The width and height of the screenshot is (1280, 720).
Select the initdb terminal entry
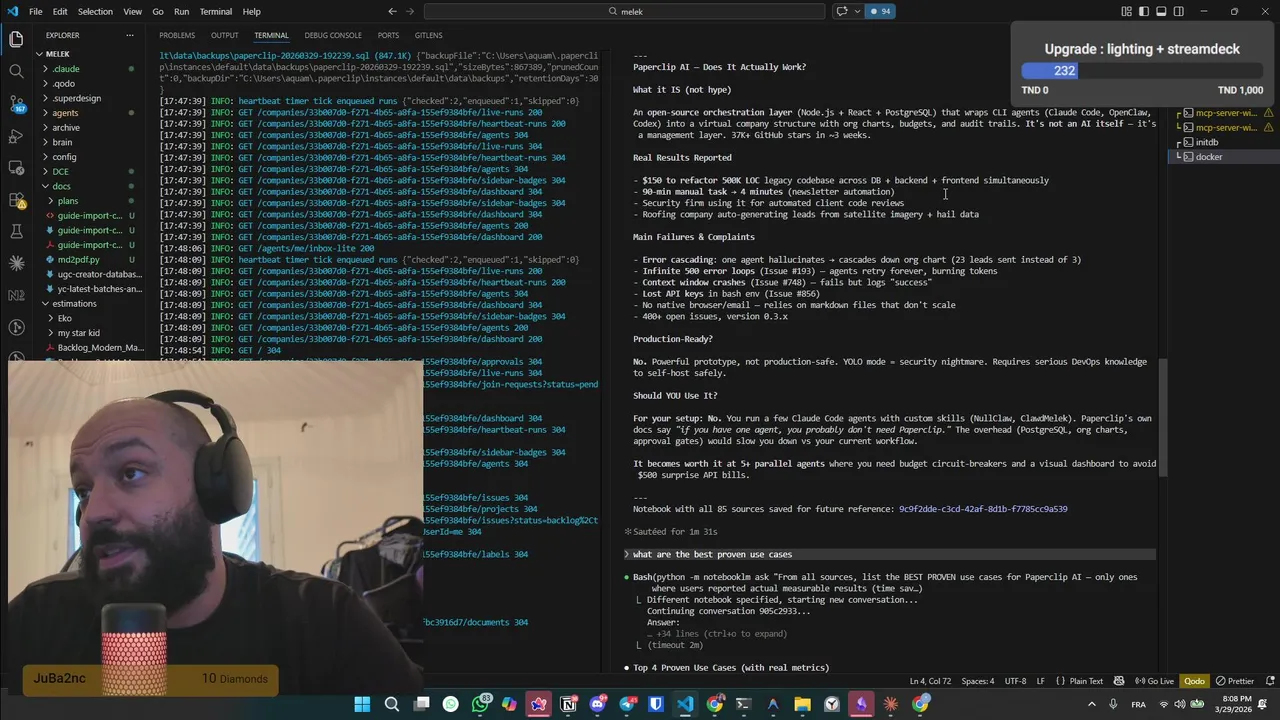pos(1206,142)
